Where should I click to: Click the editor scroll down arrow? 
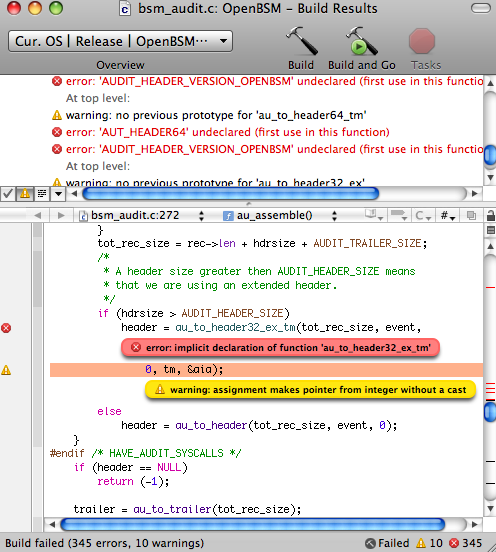click(490, 508)
